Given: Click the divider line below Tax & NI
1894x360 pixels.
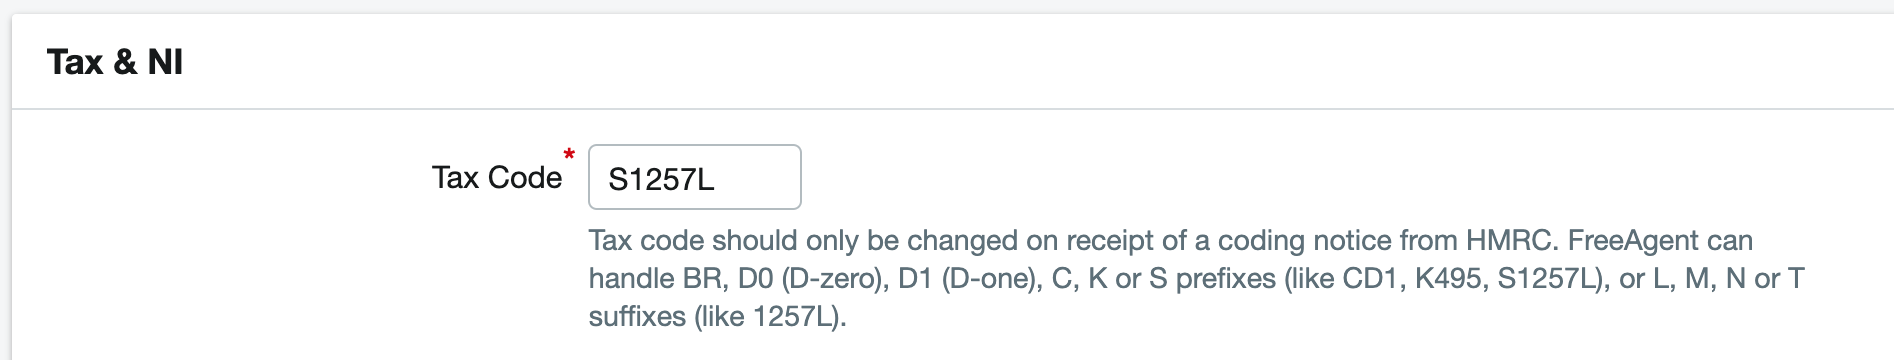Looking at the screenshot, I should 952,109.
